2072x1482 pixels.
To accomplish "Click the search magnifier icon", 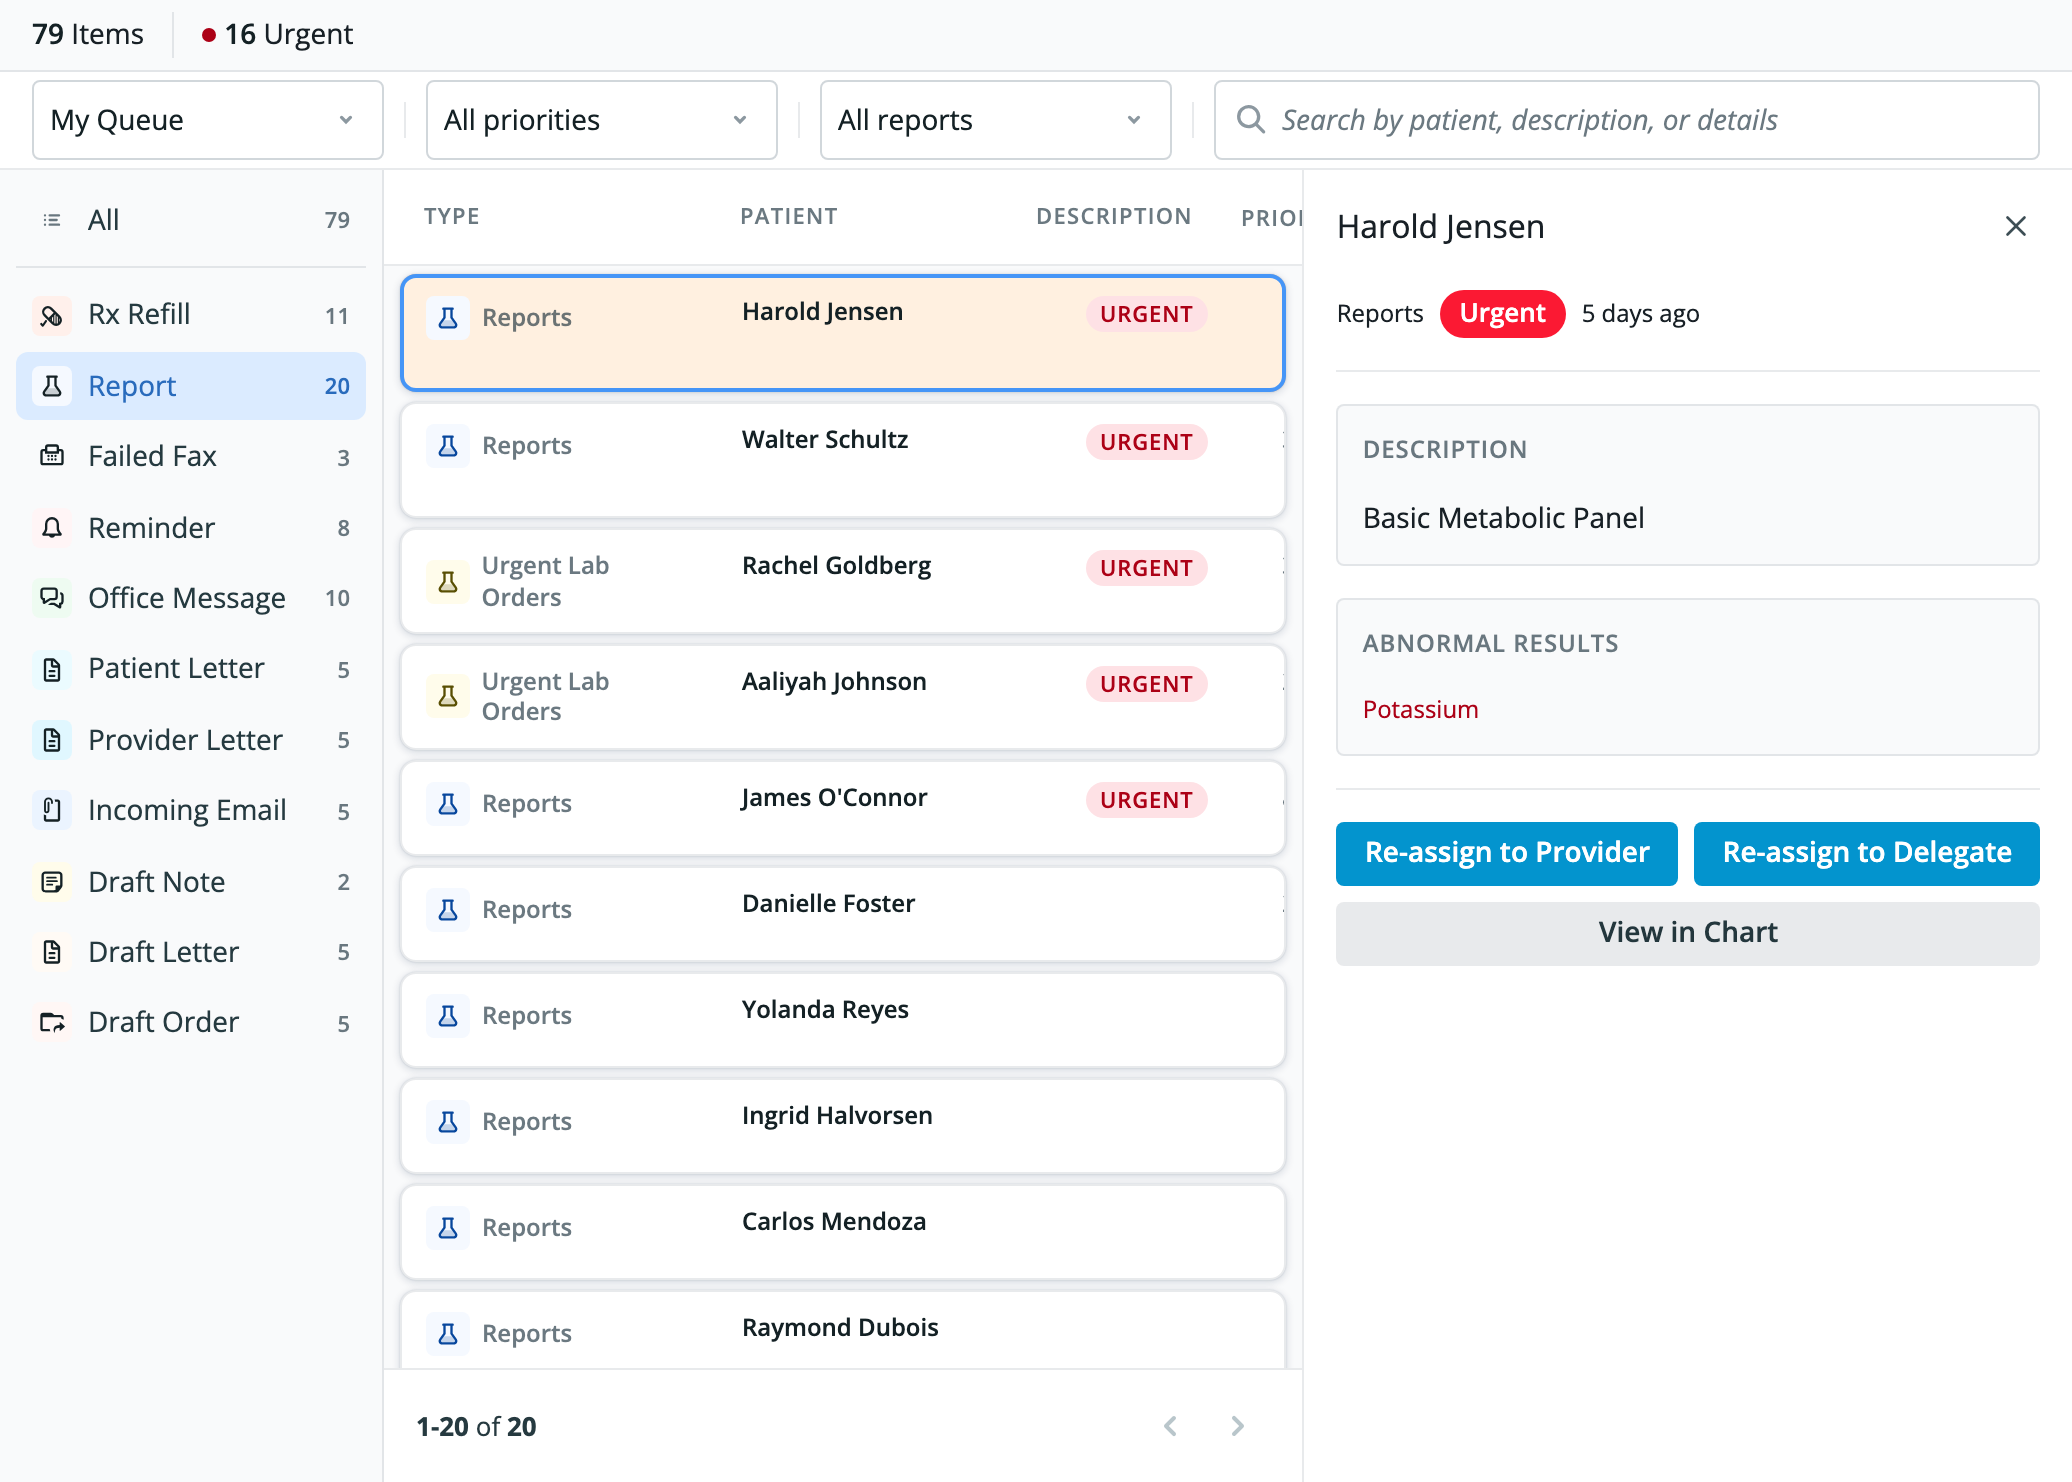I will (x=1250, y=120).
